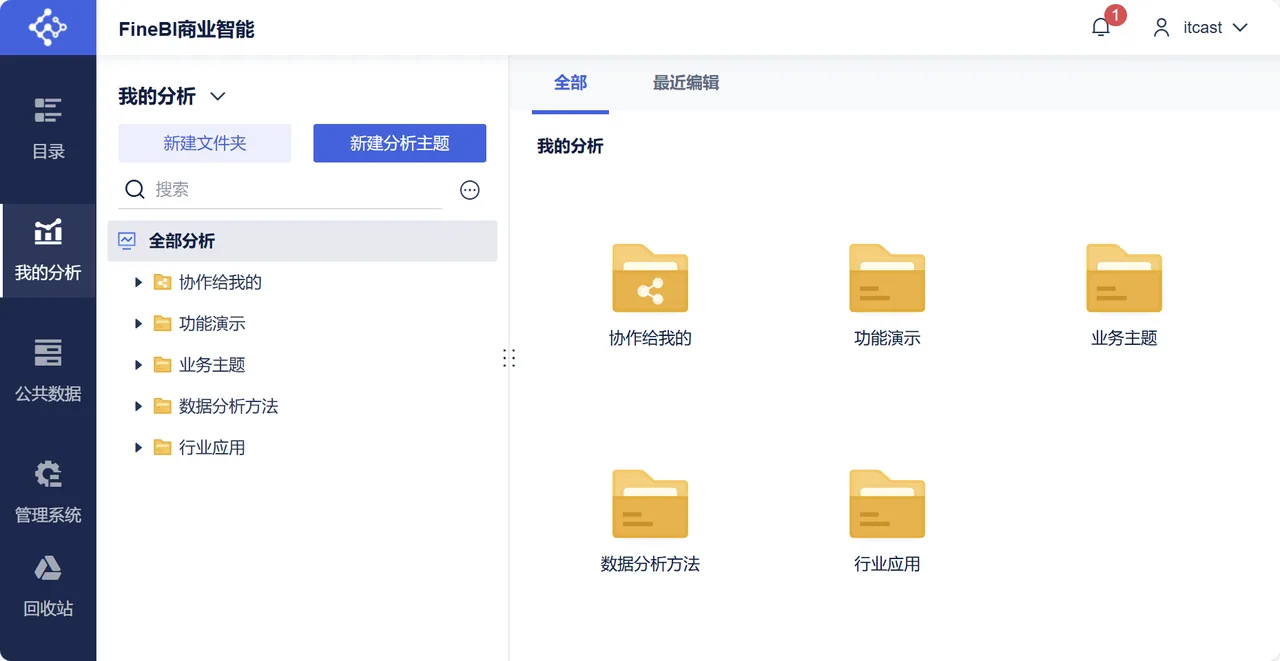Open the 业务主题 large folder icon

click(1124, 278)
